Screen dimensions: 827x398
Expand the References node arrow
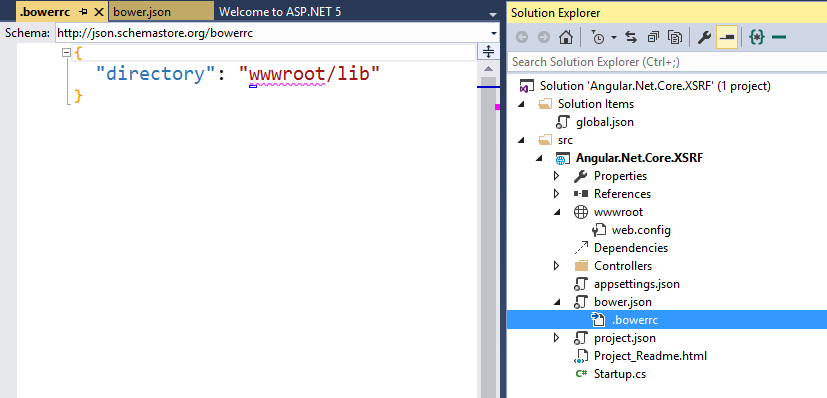click(556, 193)
